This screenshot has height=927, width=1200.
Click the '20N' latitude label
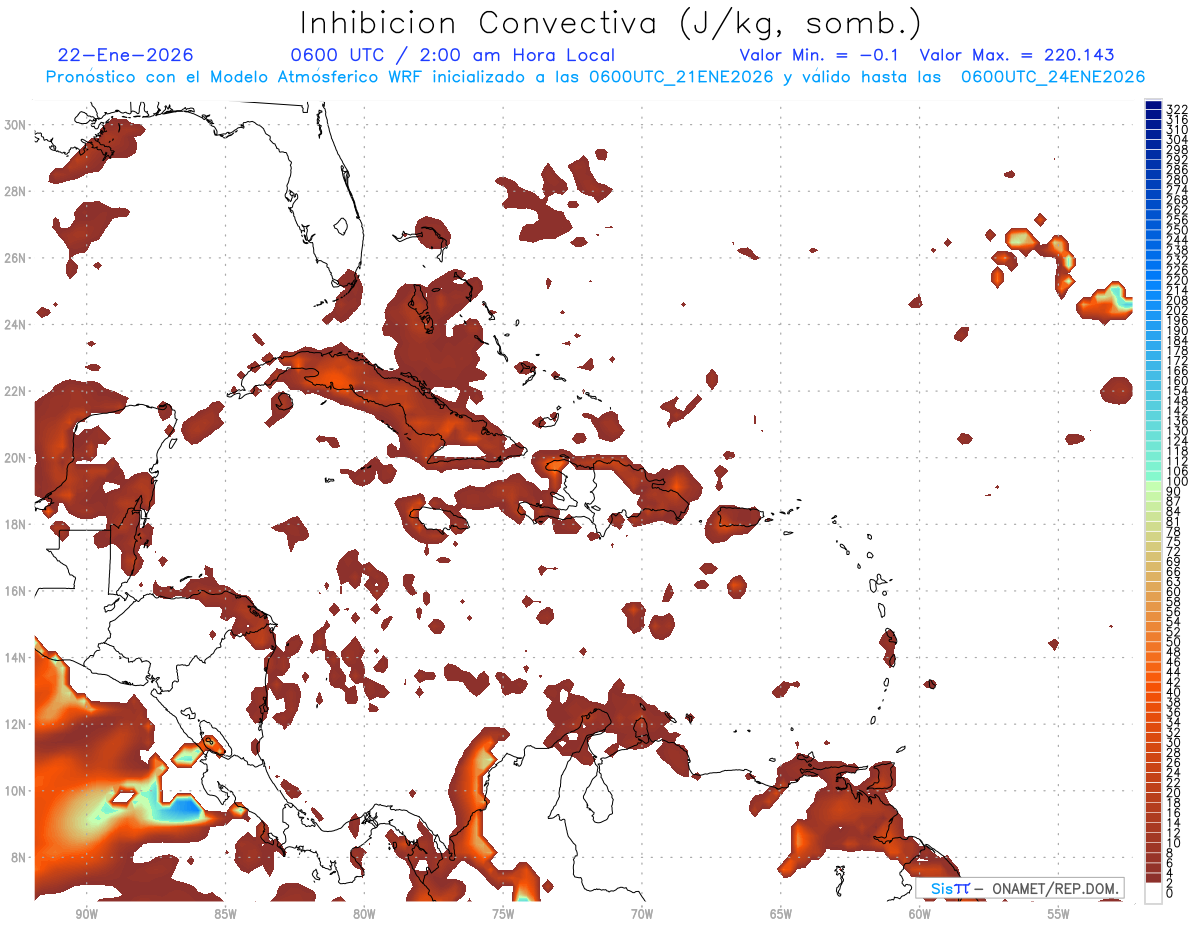click(14, 458)
